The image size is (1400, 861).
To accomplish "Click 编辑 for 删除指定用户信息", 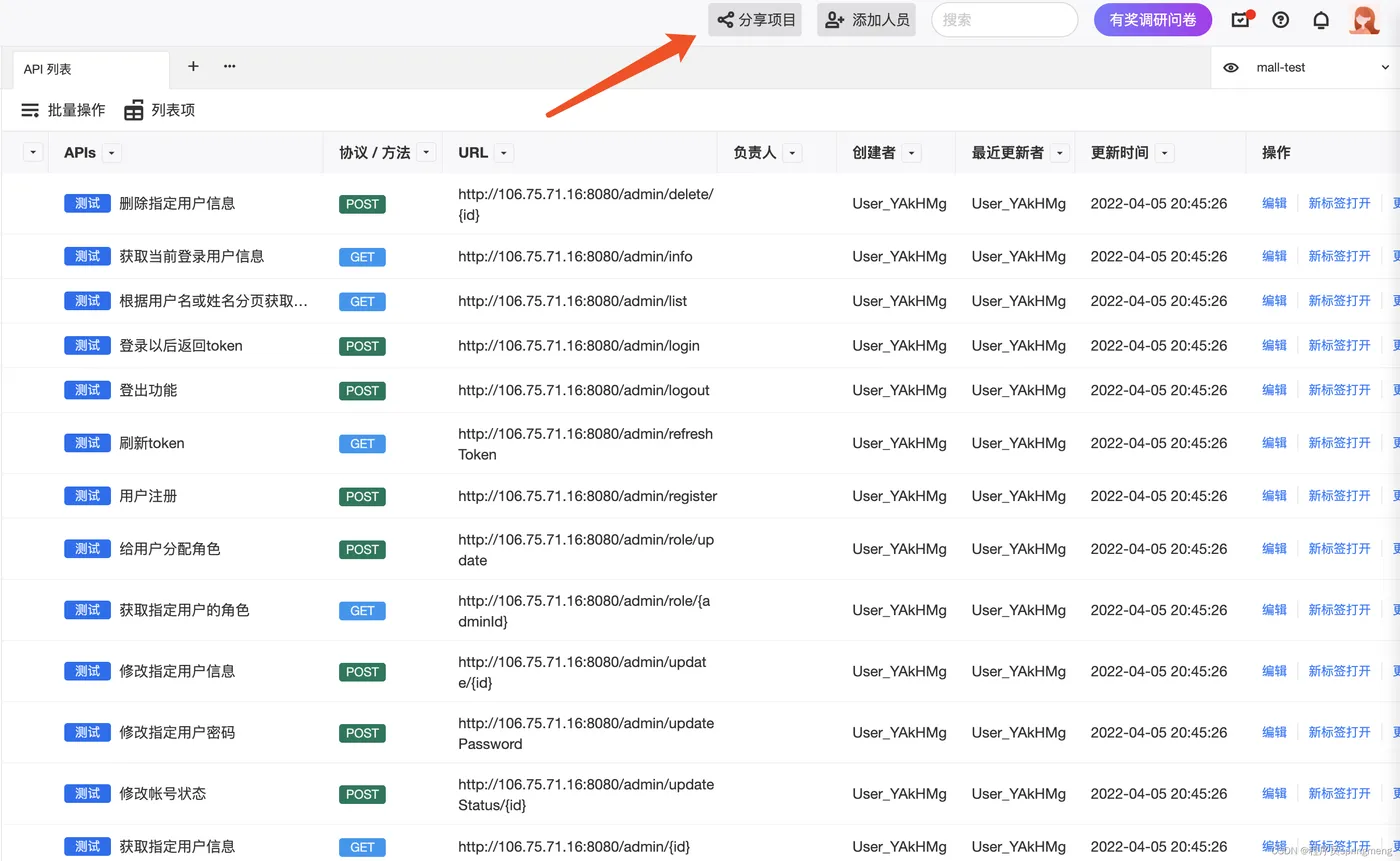I will click(1274, 203).
